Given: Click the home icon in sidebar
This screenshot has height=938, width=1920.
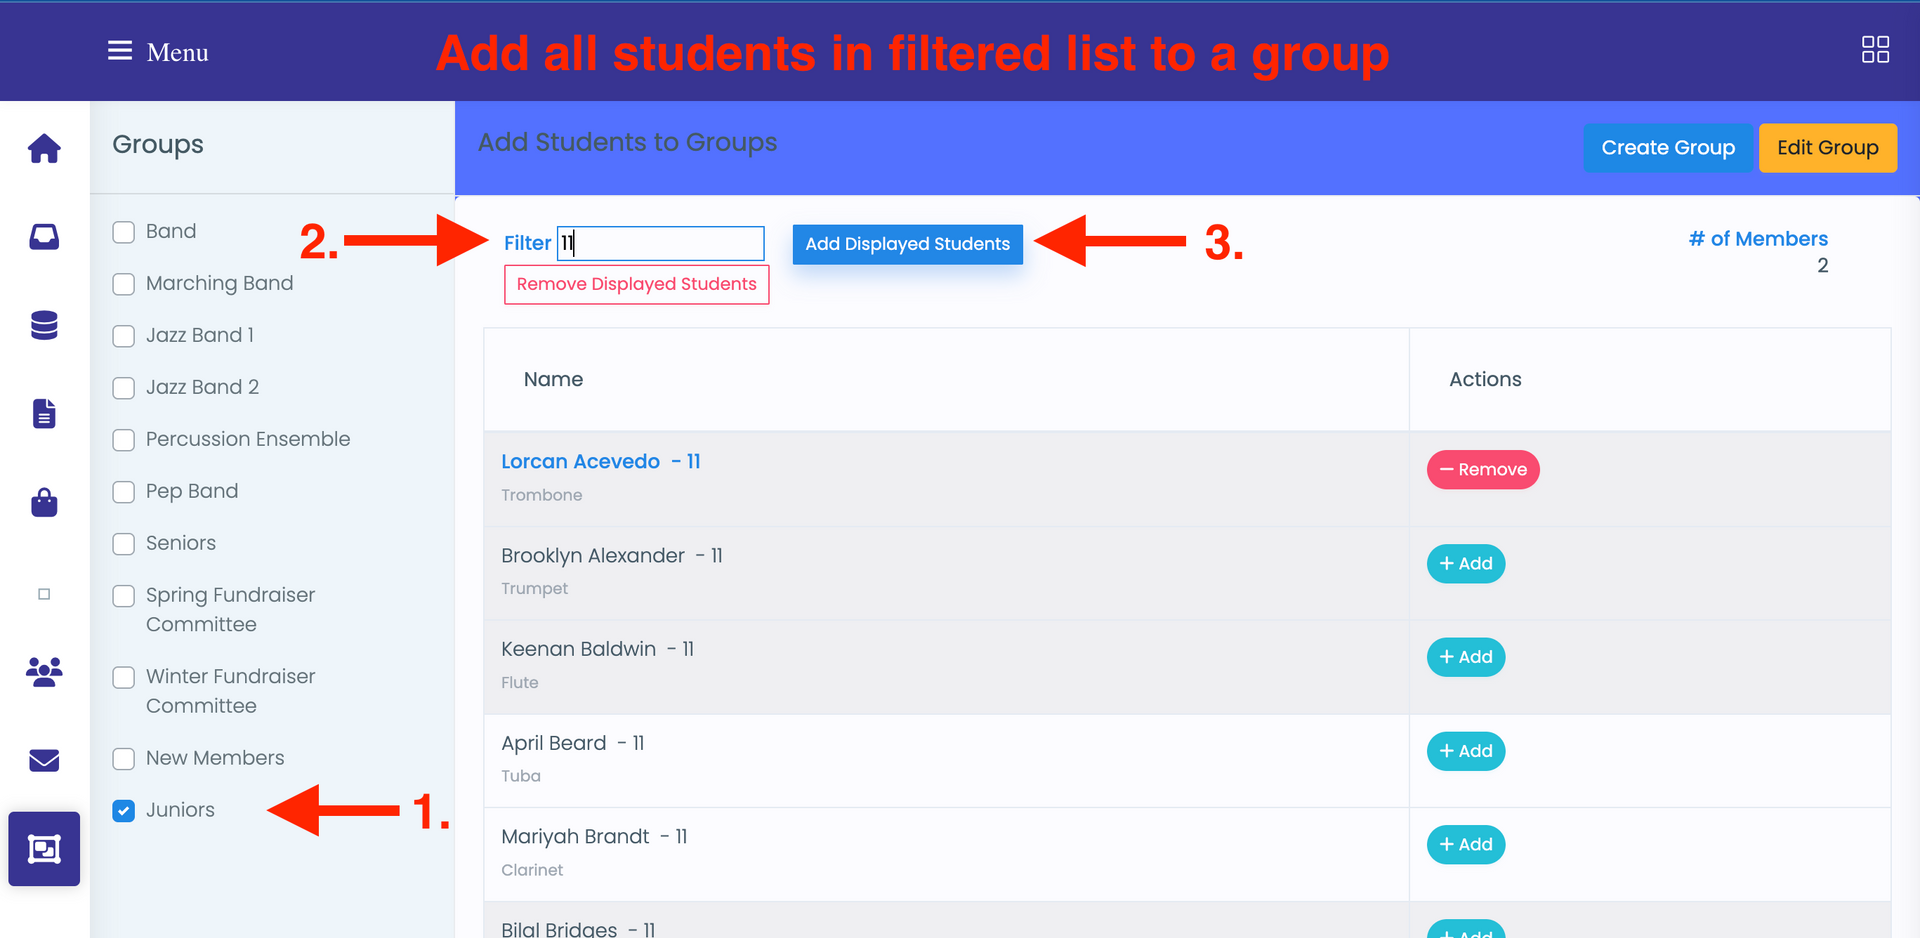Looking at the screenshot, I should click(44, 149).
